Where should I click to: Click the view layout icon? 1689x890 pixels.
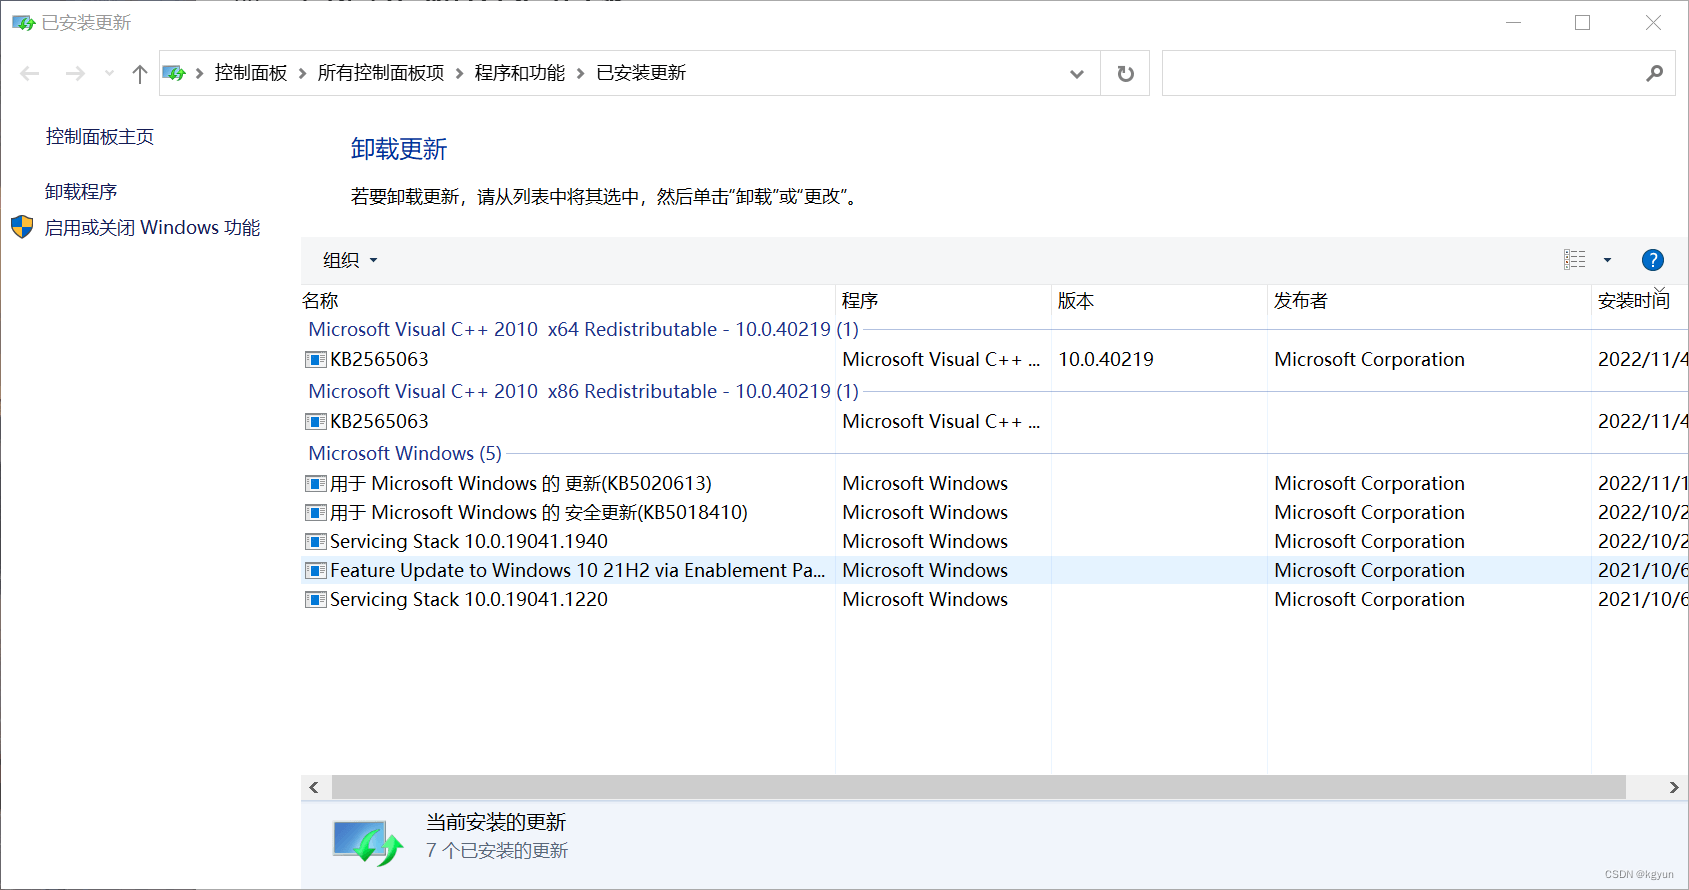pyautogui.click(x=1575, y=260)
